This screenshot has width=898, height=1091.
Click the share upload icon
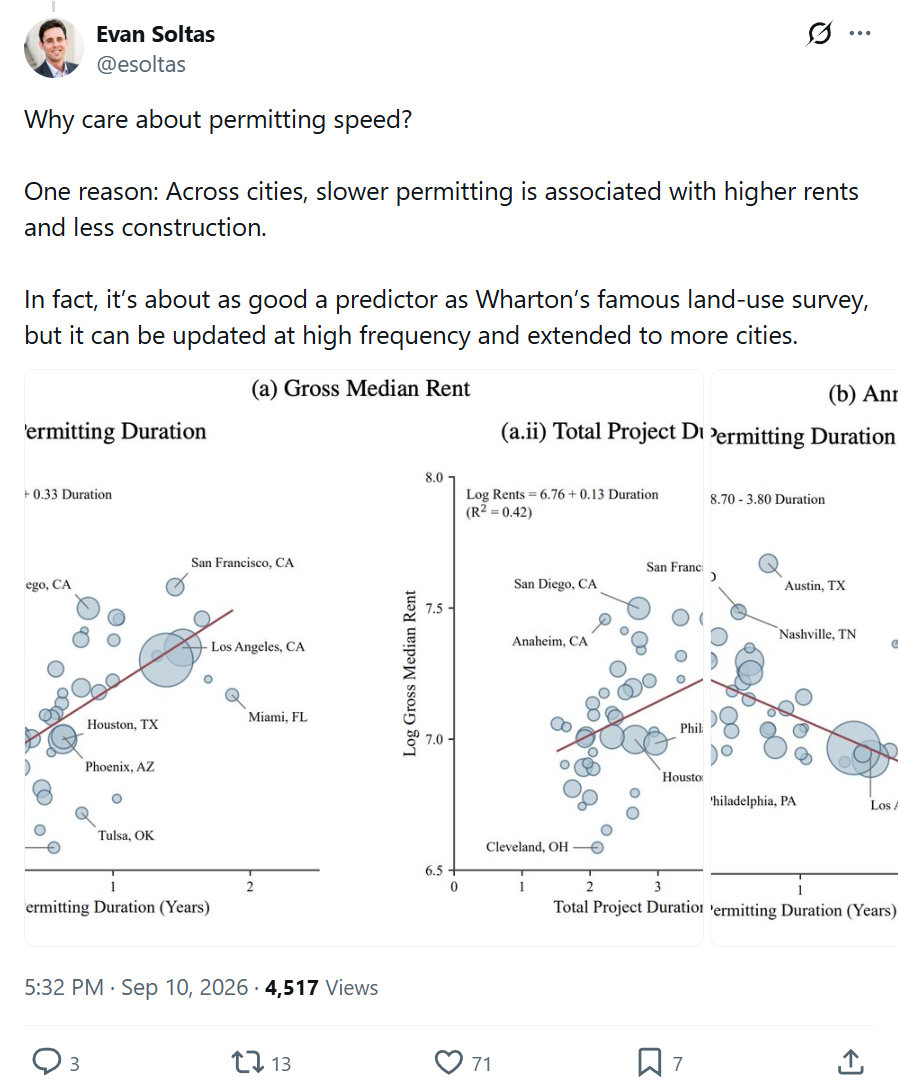851,1062
